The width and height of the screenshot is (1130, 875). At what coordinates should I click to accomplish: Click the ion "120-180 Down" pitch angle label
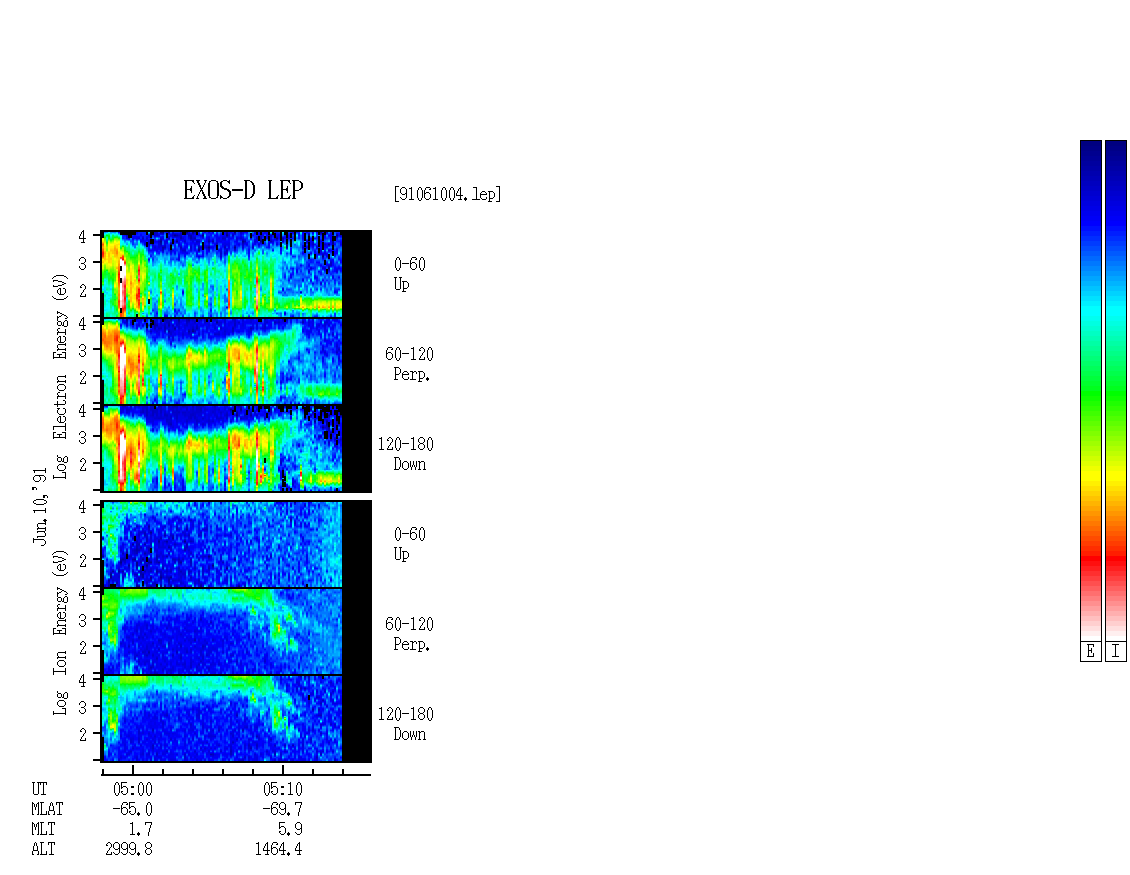click(x=406, y=724)
